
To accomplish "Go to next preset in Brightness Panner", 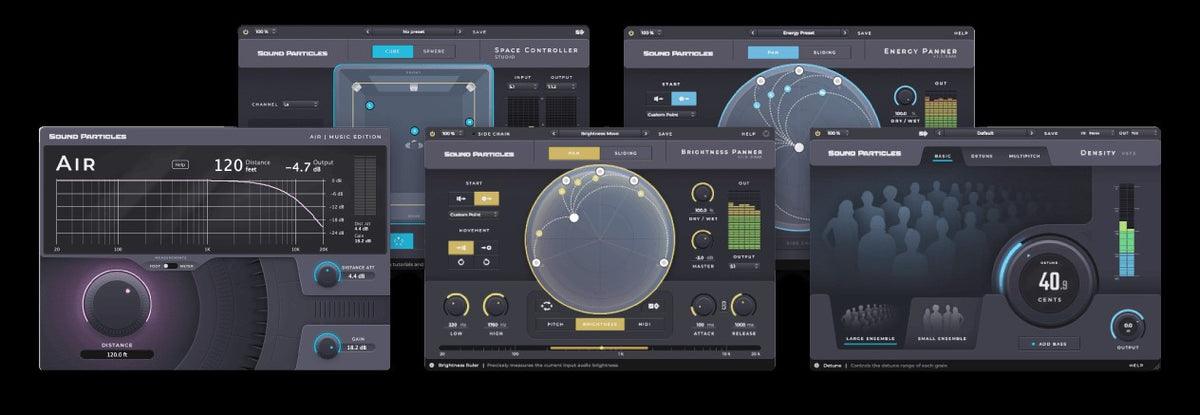I will point(644,132).
